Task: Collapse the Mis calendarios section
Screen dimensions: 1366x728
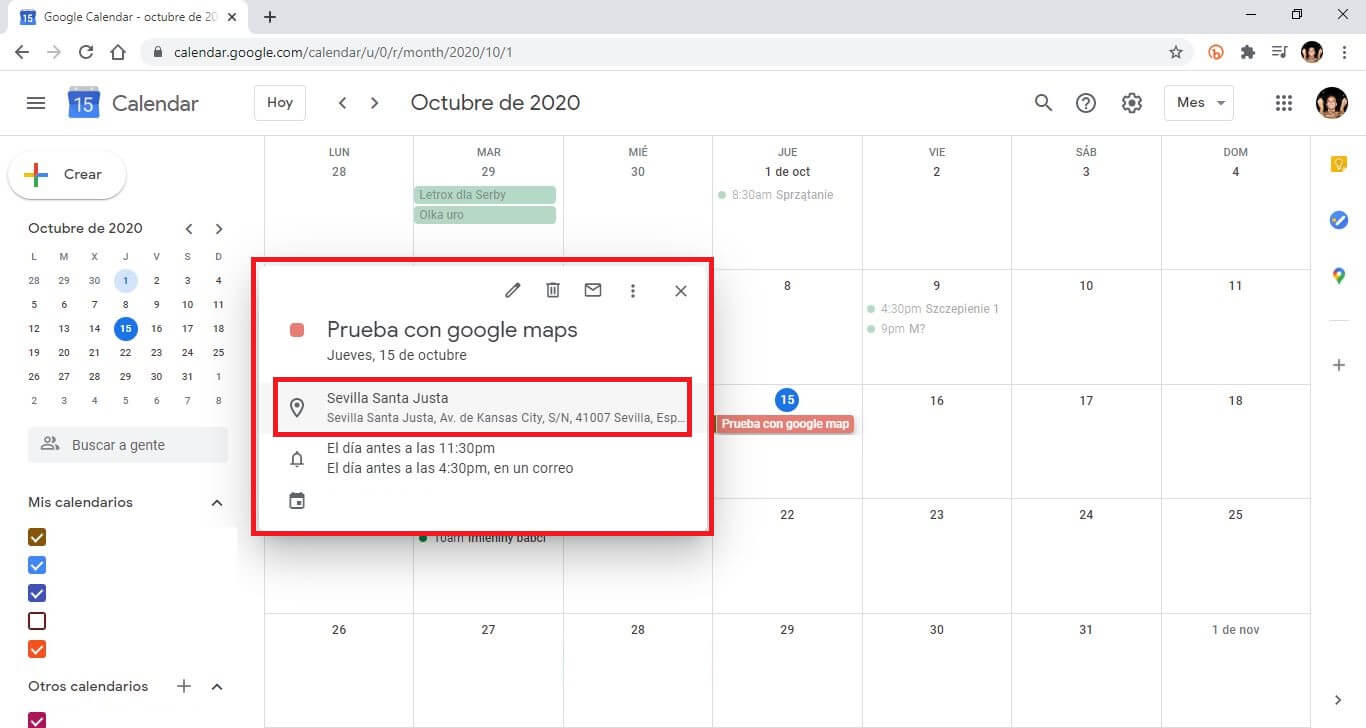Action: (x=217, y=503)
